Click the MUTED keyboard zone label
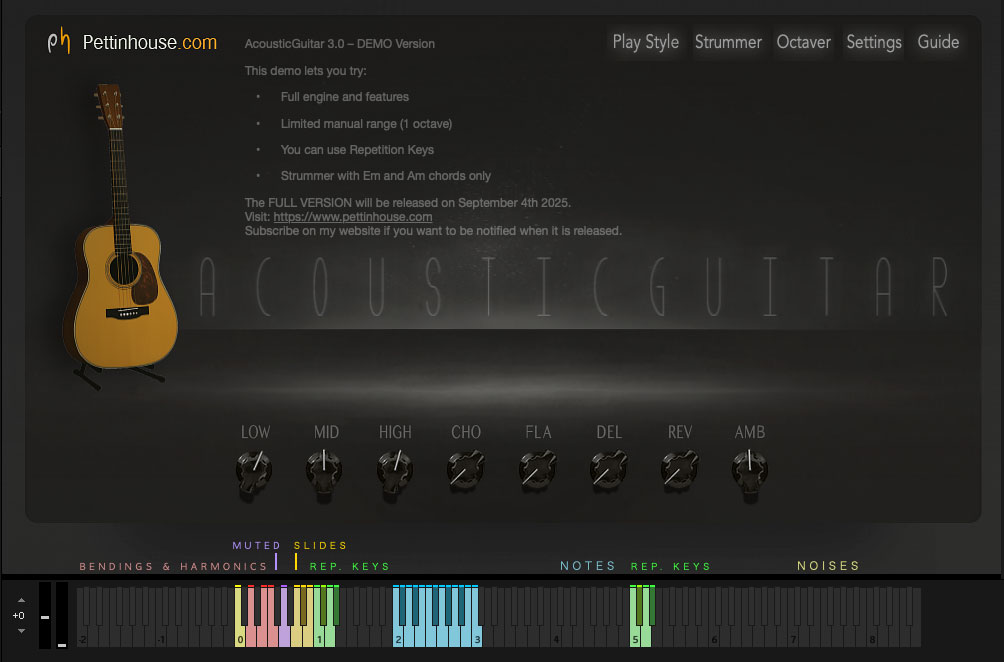Image resolution: width=1004 pixels, height=662 pixels. 256,545
